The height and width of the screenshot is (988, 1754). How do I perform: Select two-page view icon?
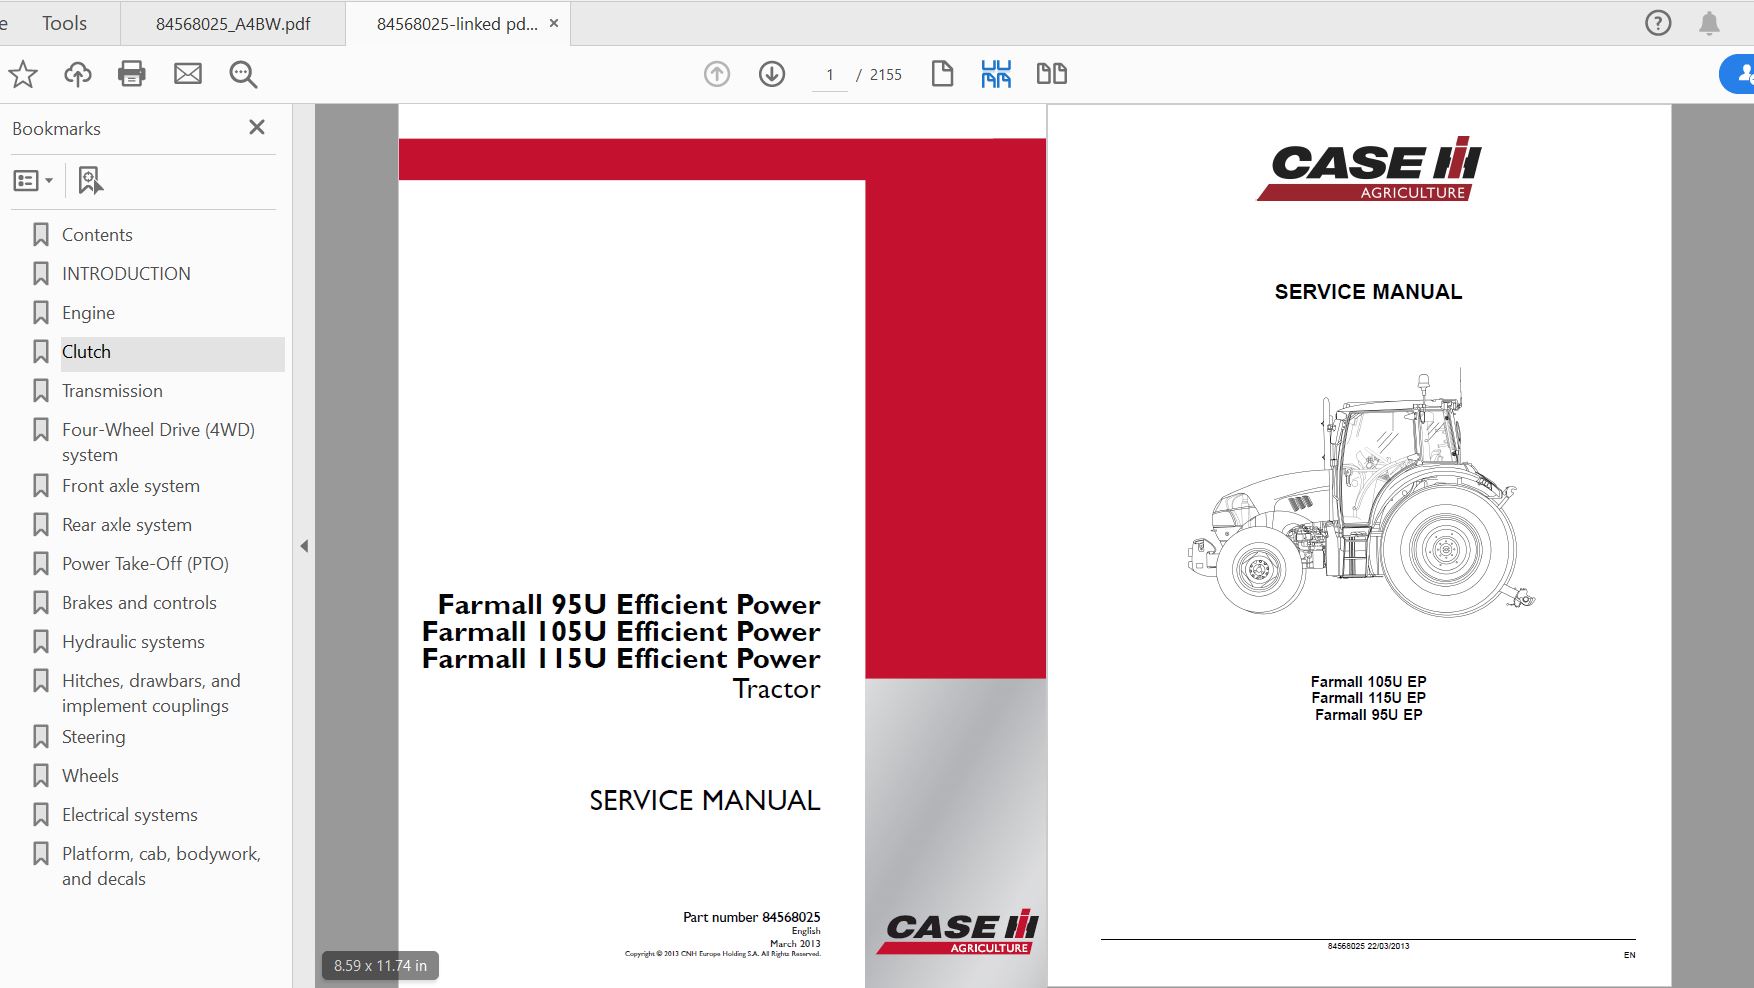coord(1052,74)
